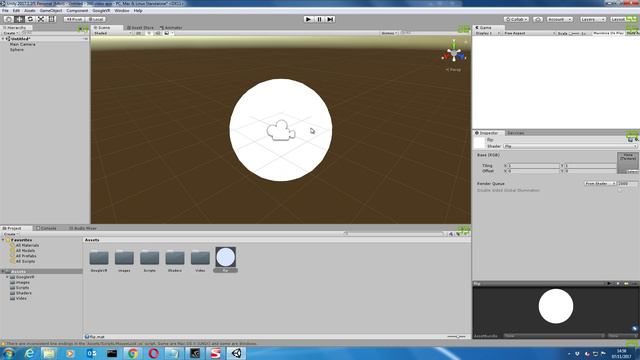This screenshot has height=360, width=640.
Task: Switch to the Animator tab
Action: coord(171,28)
